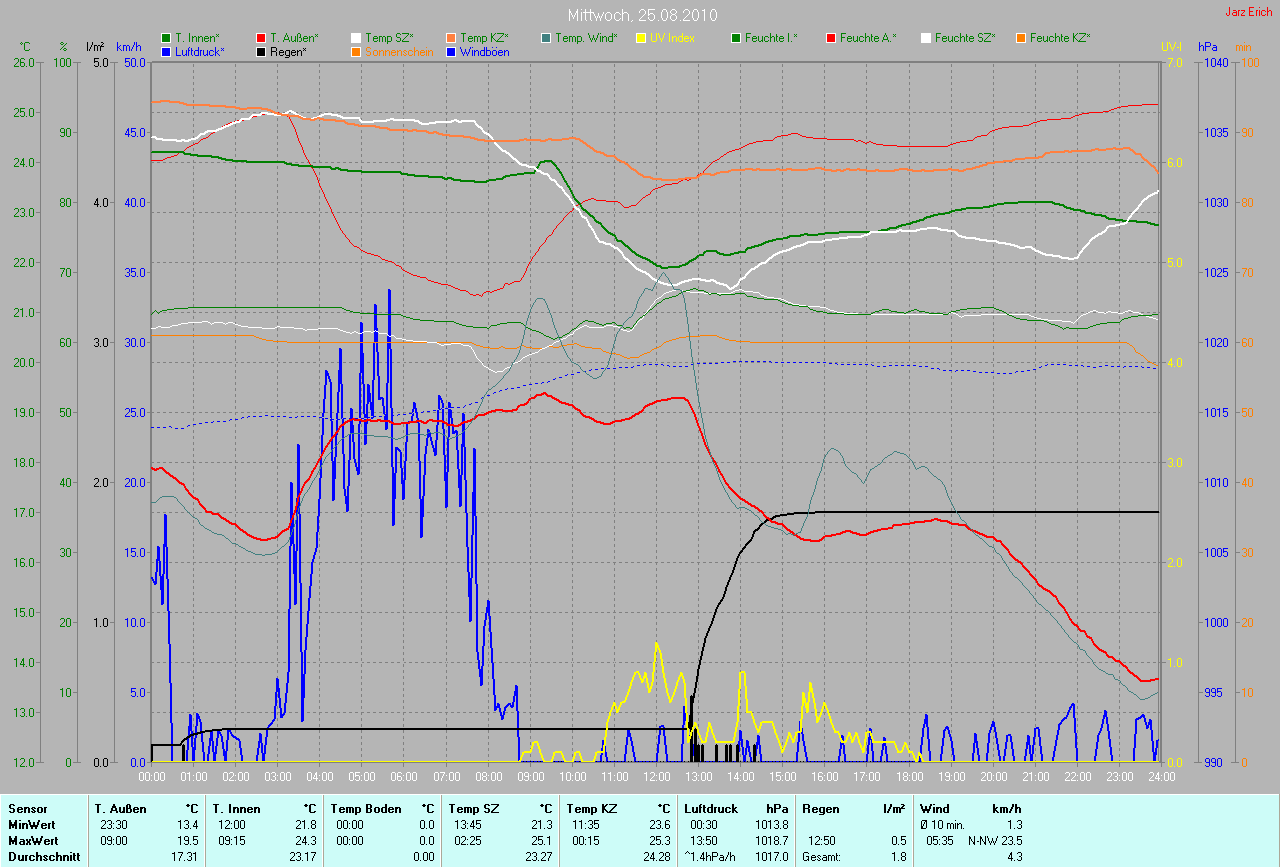Viewport: 1280px width, 867px height.
Task: Select the Regen column header in table
Action: coord(819,808)
